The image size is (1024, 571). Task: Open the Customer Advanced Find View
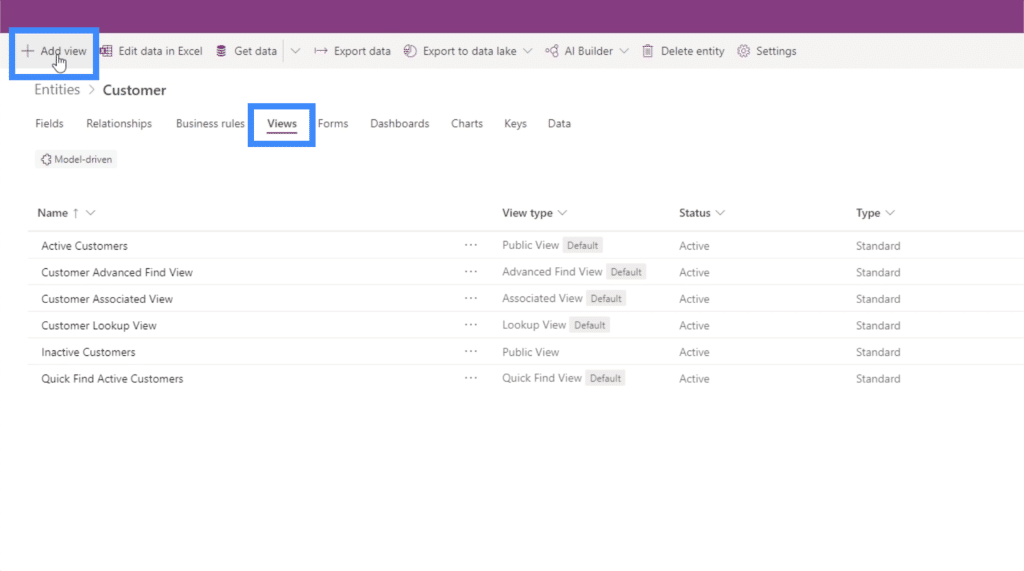point(117,272)
